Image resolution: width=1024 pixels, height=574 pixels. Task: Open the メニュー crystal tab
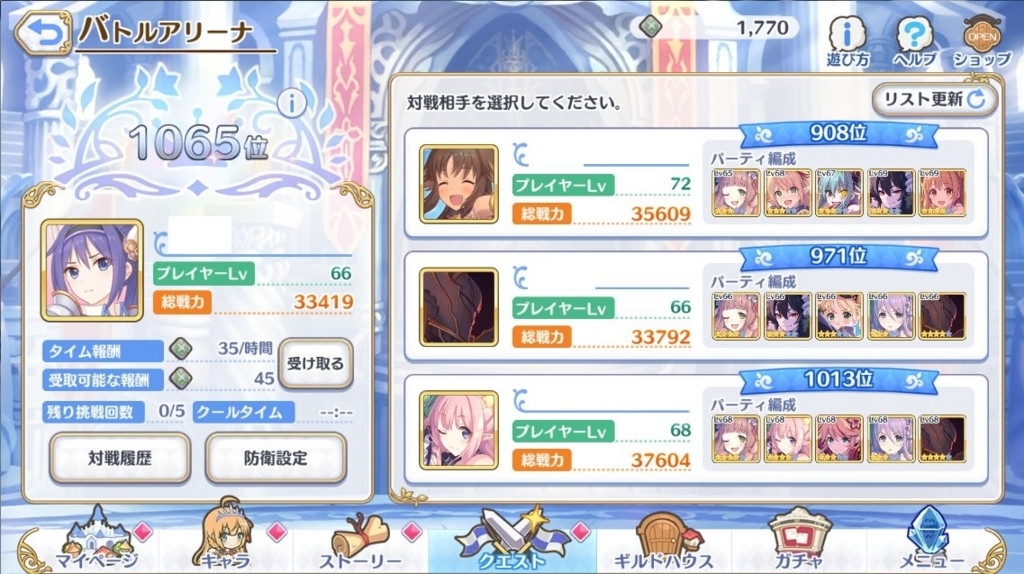tap(930, 539)
